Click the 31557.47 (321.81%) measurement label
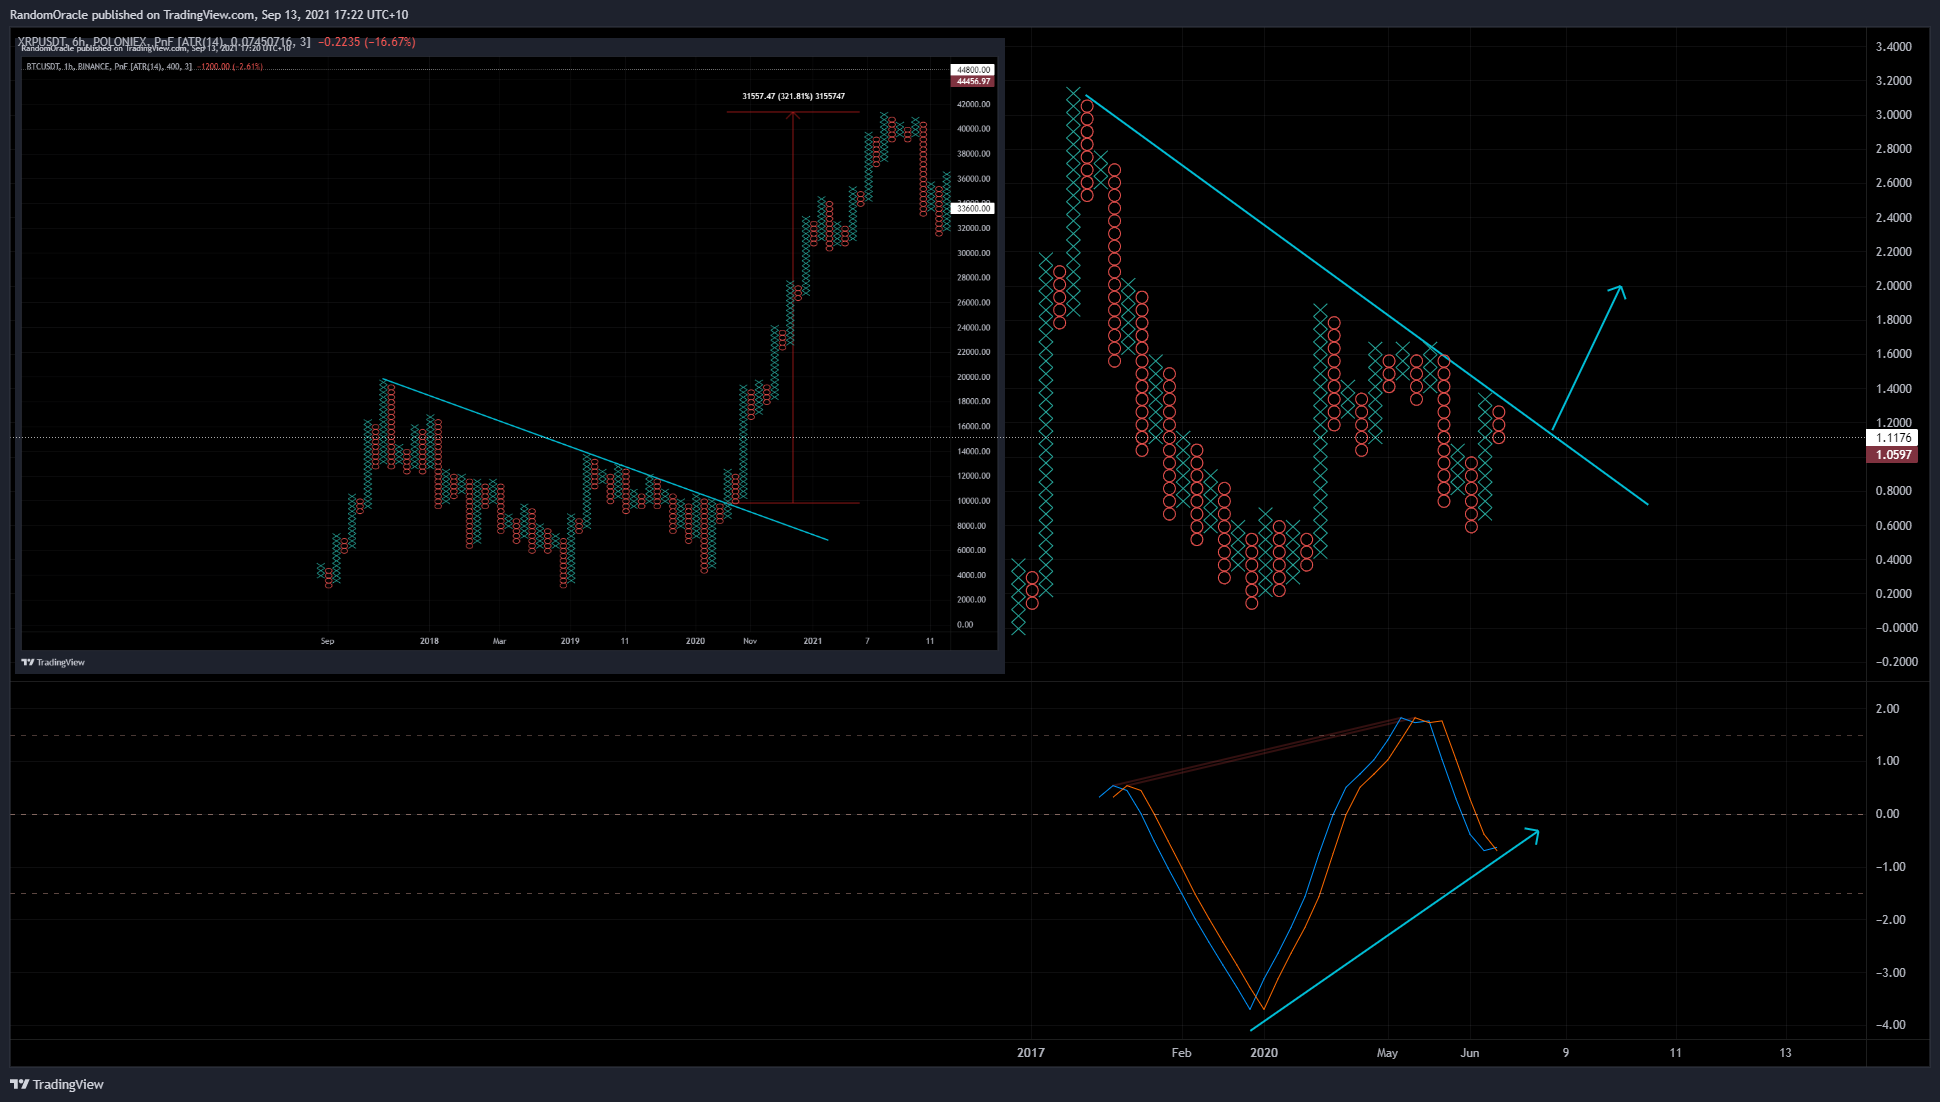The image size is (1940, 1102). (793, 96)
